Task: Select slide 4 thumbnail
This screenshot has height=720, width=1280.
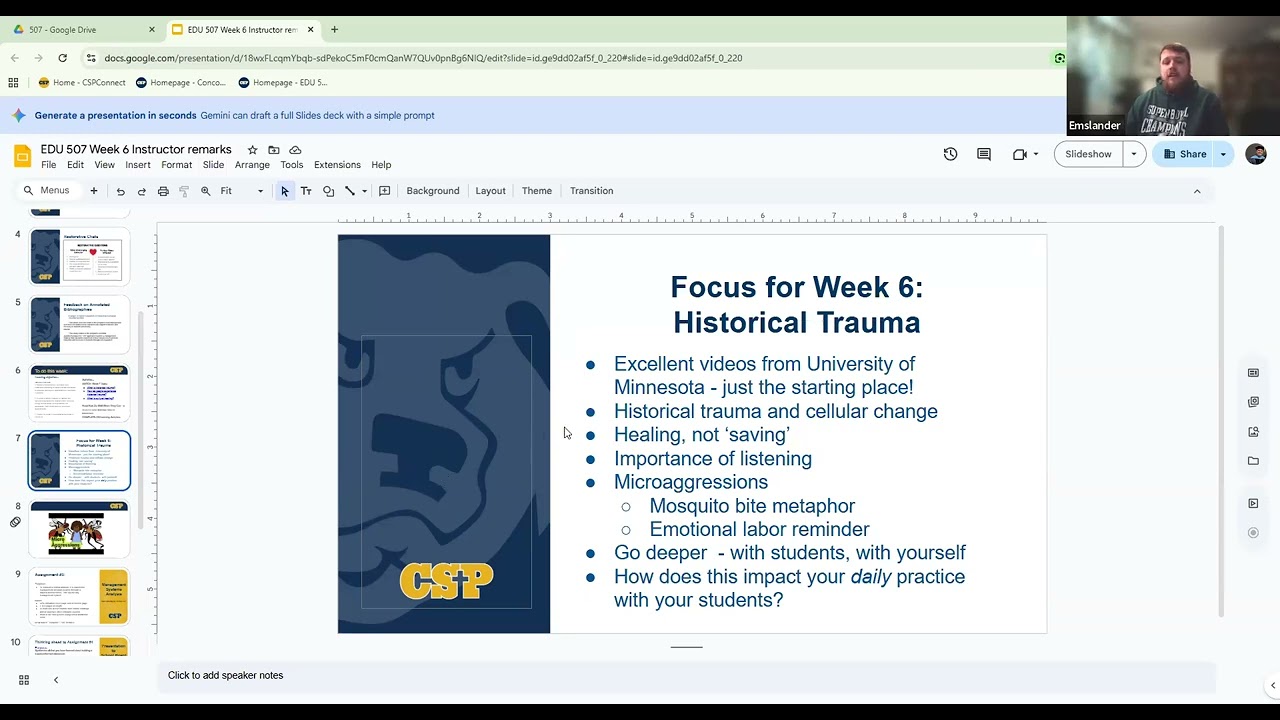Action: tap(79, 257)
